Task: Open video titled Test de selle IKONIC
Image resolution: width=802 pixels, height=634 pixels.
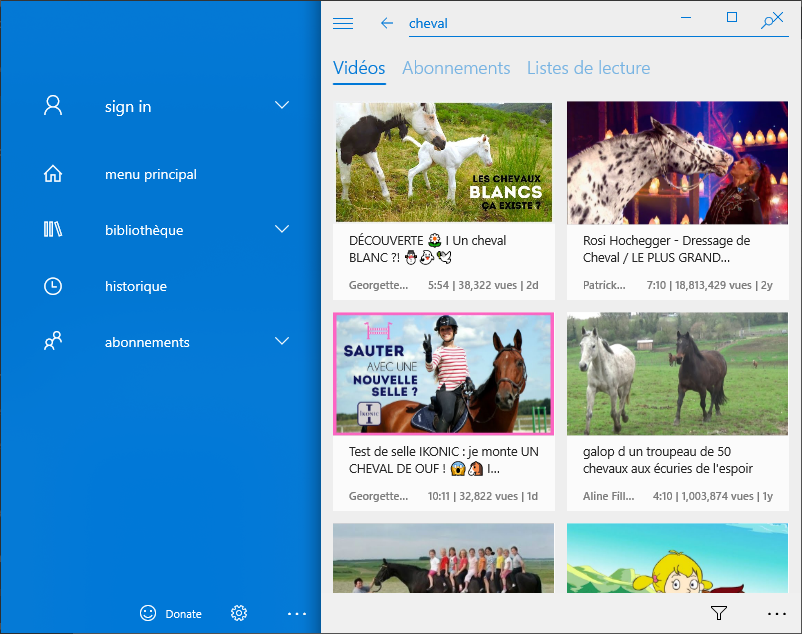Action: [443, 460]
